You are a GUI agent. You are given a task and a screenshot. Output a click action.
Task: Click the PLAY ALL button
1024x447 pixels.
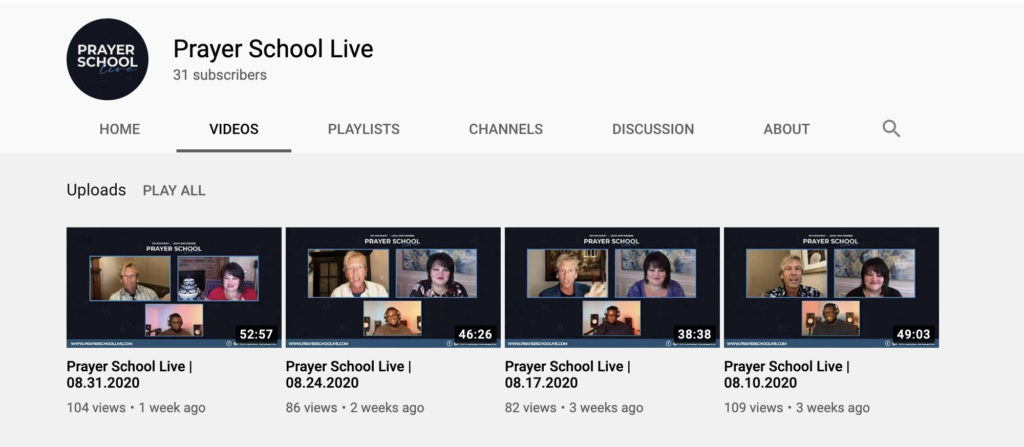(x=174, y=191)
